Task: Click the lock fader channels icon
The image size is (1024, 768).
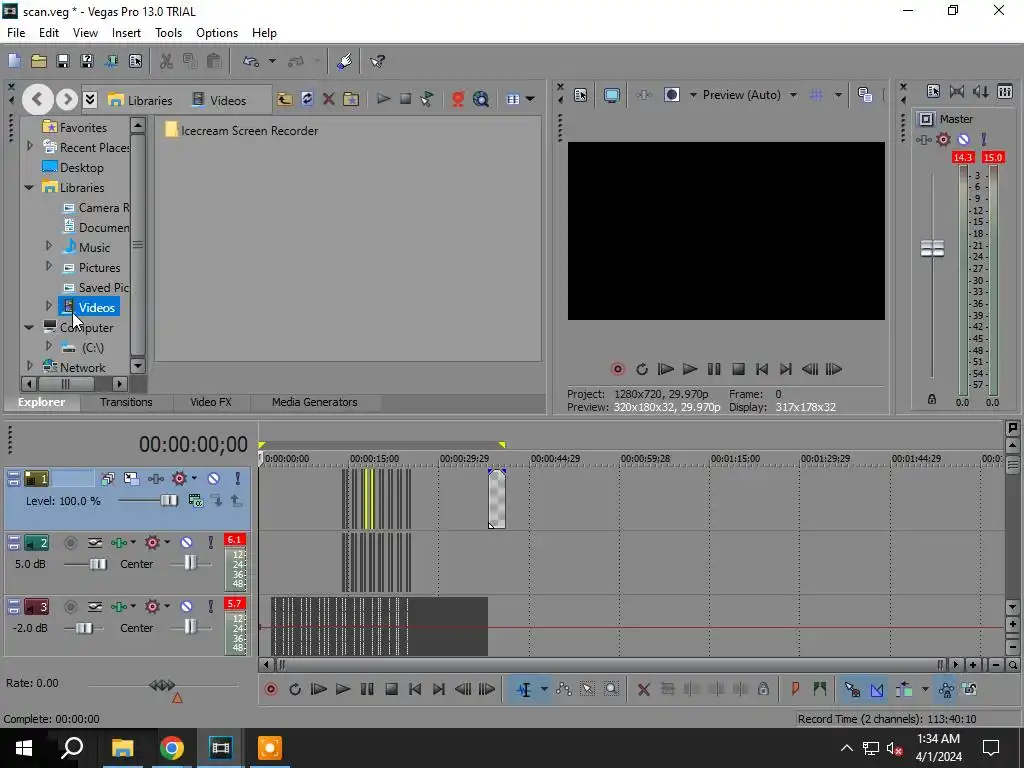Action: coord(932,399)
